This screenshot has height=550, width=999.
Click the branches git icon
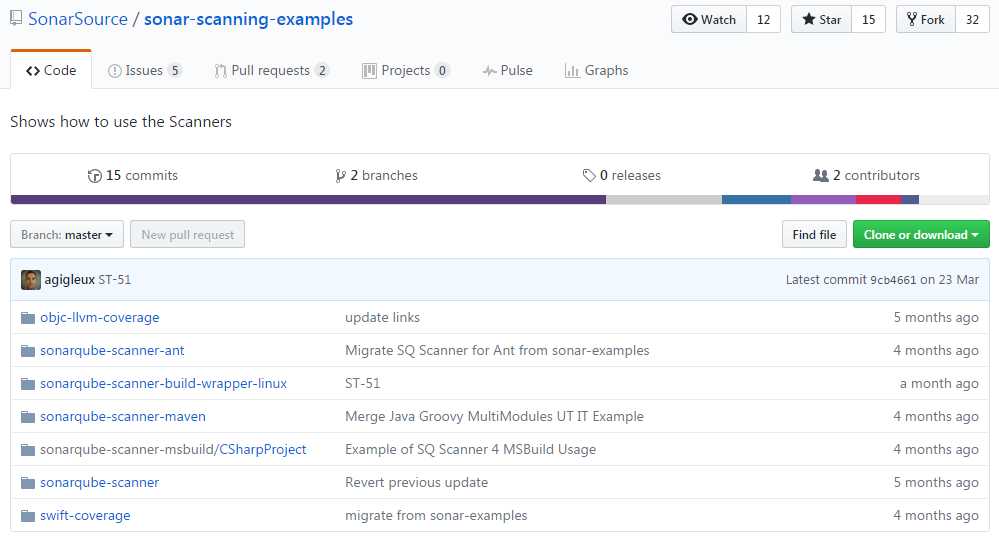pos(341,176)
